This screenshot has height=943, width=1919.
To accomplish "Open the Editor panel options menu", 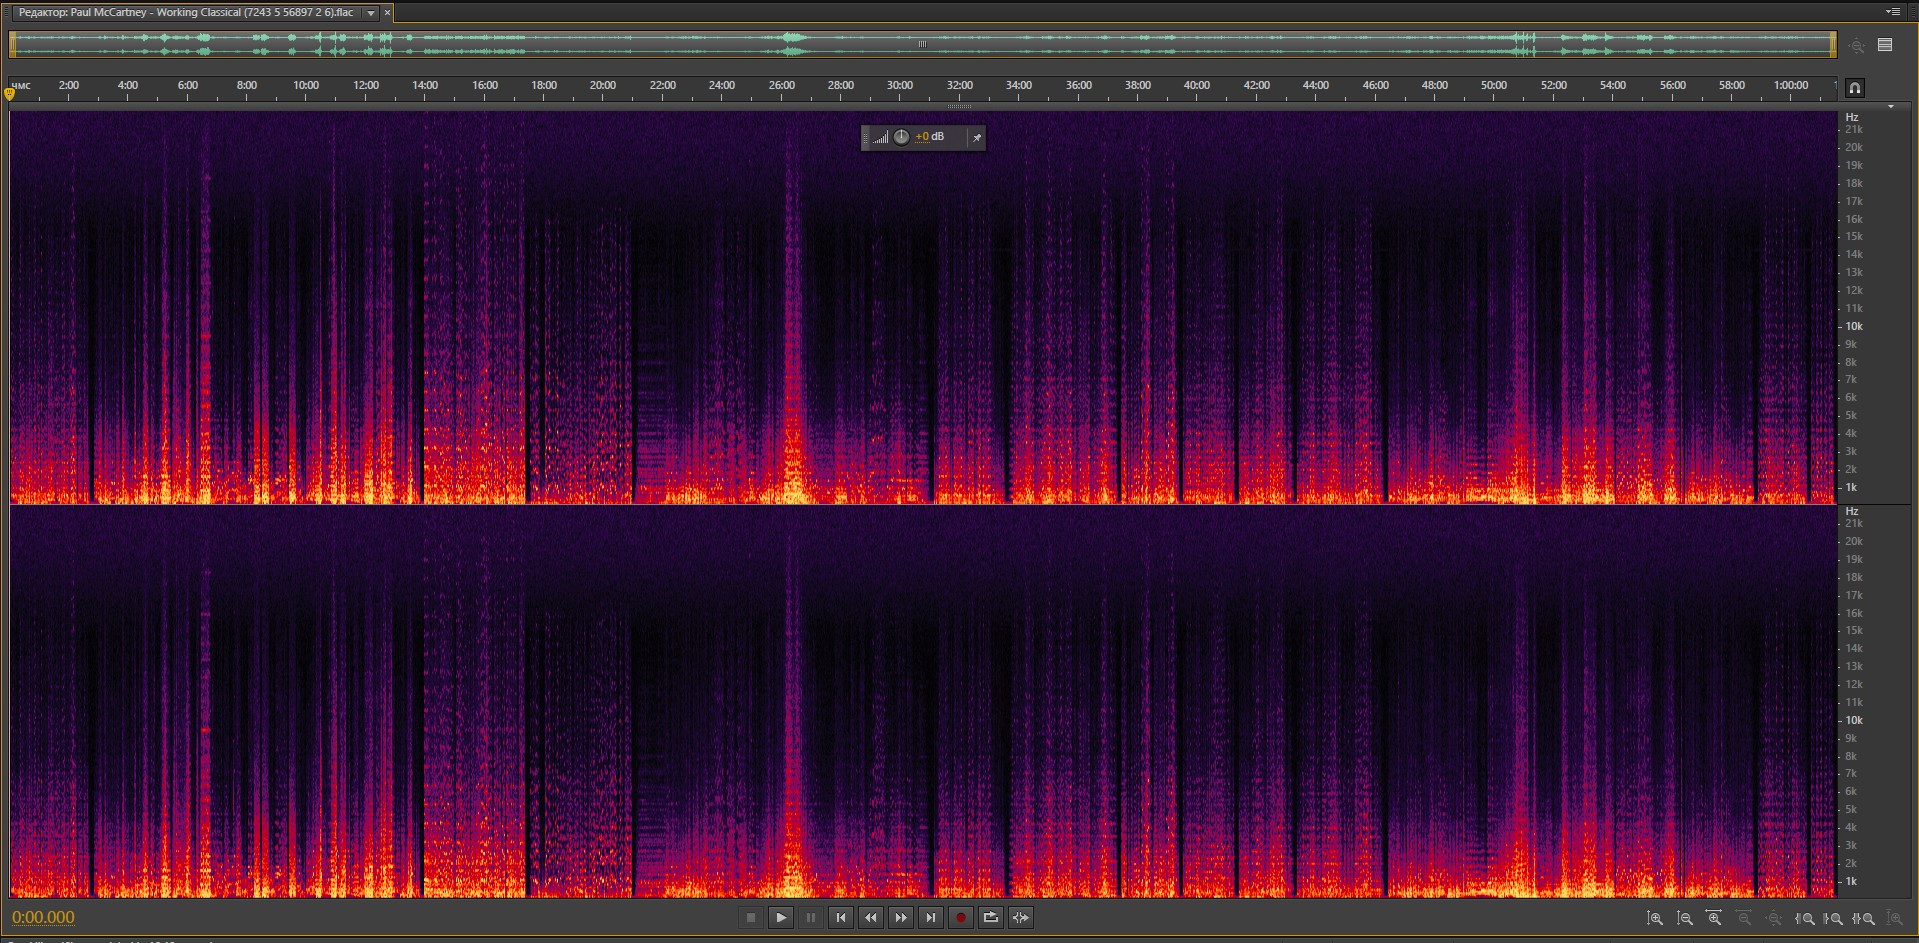I will point(1892,12).
